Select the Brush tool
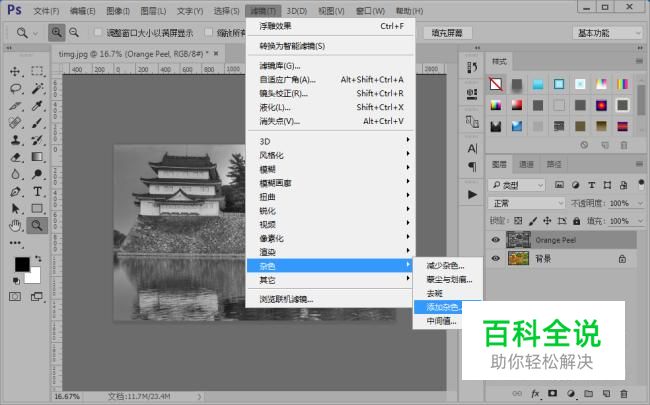This screenshot has height=405, width=650. 37,123
